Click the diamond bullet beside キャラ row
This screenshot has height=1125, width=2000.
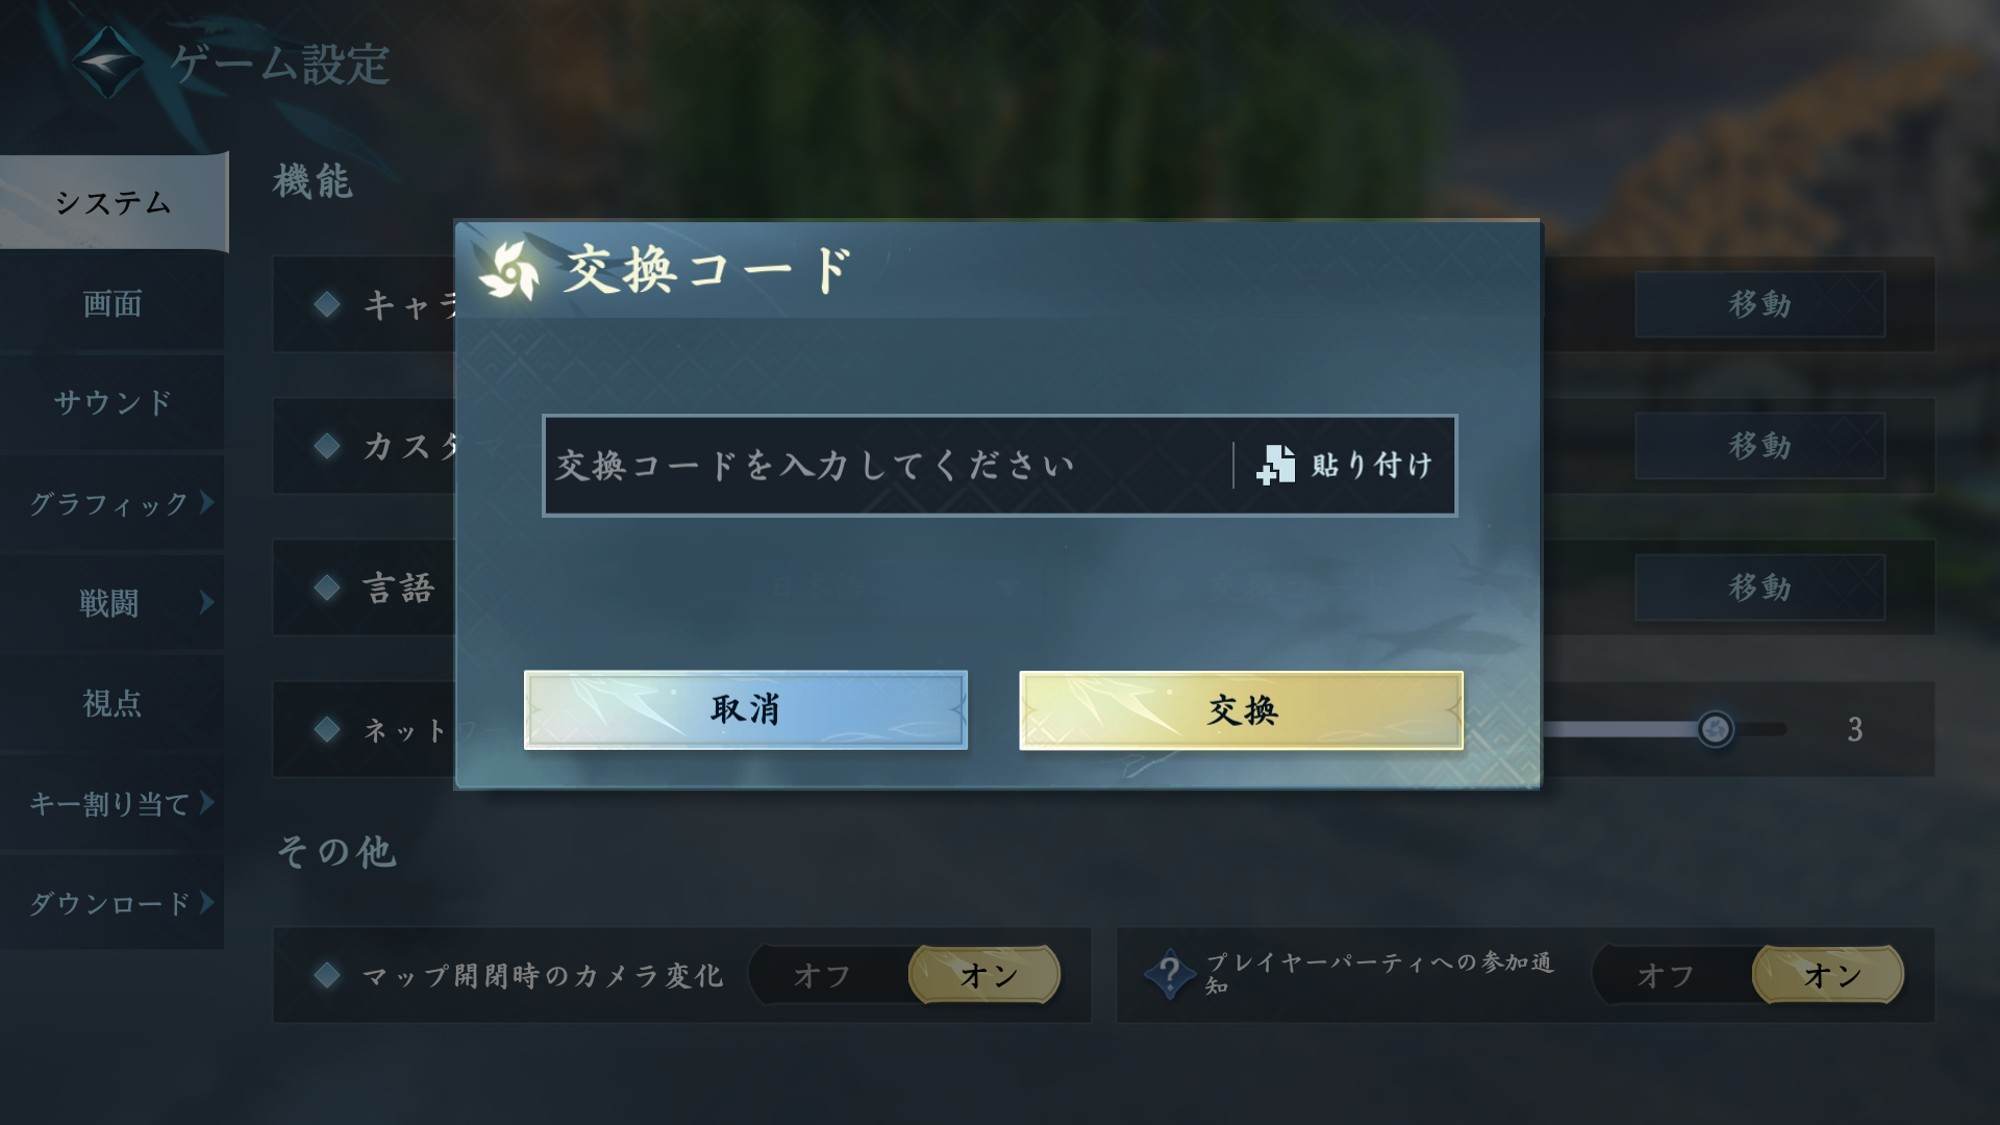(x=327, y=304)
